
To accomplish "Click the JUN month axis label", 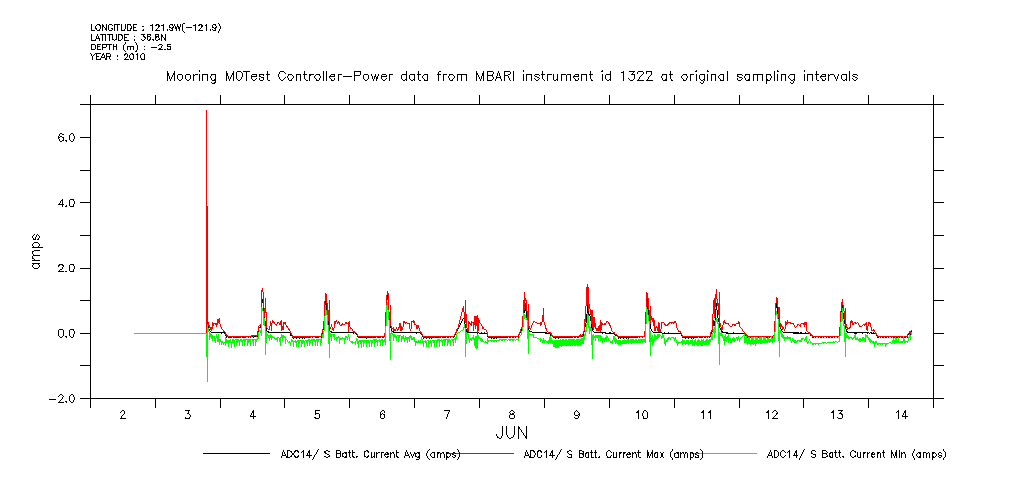I will pos(511,433).
